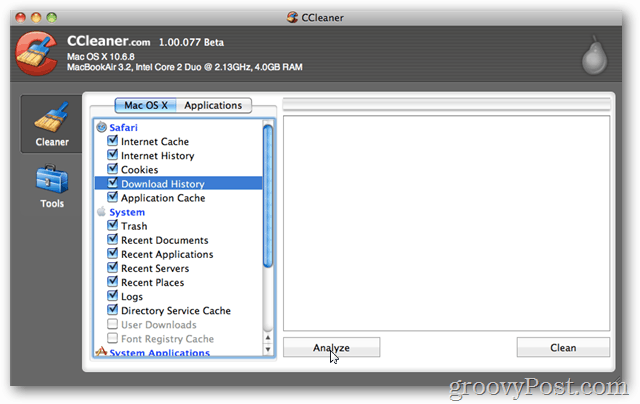Enable the Font Registry Cache checkbox
This screenshot has width=640, height=404.
click(x=112, y=338)
